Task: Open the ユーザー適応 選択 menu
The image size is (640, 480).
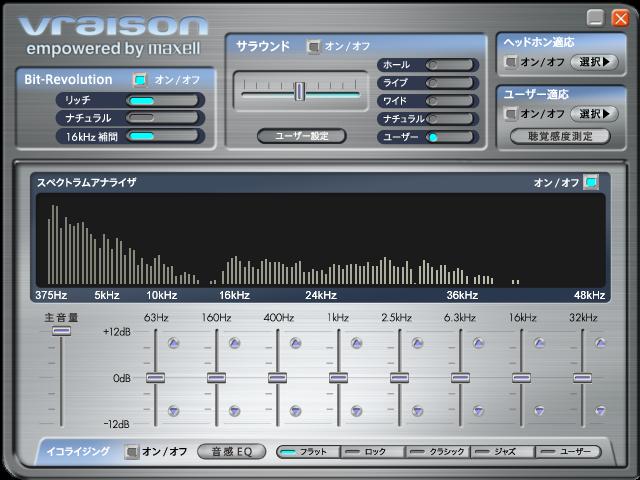Action: point(594,114)
